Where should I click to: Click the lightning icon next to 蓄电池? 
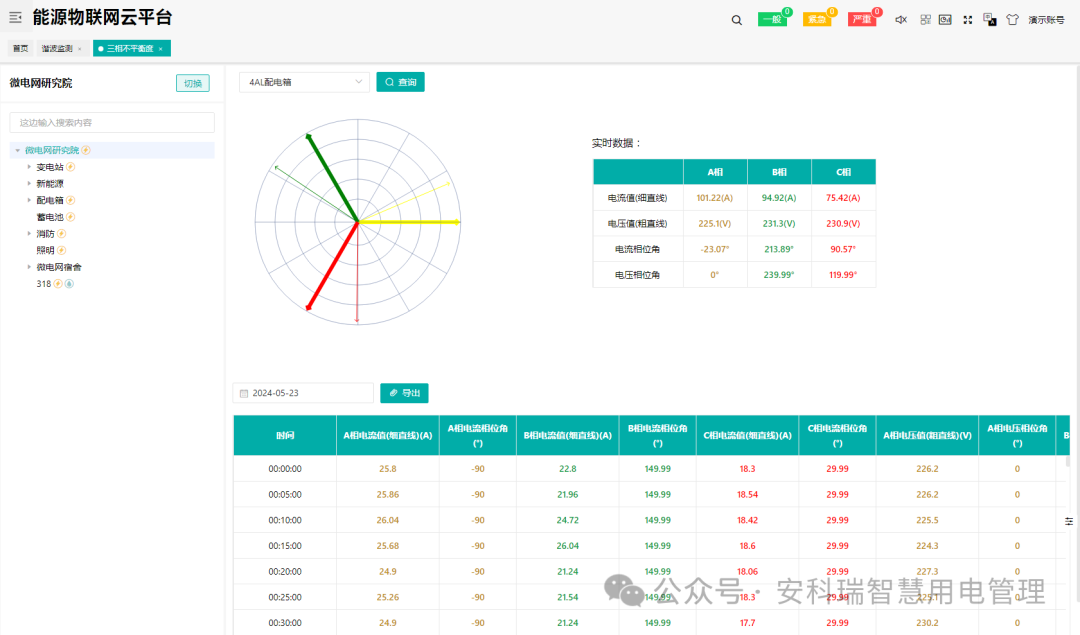click(70, 217)
